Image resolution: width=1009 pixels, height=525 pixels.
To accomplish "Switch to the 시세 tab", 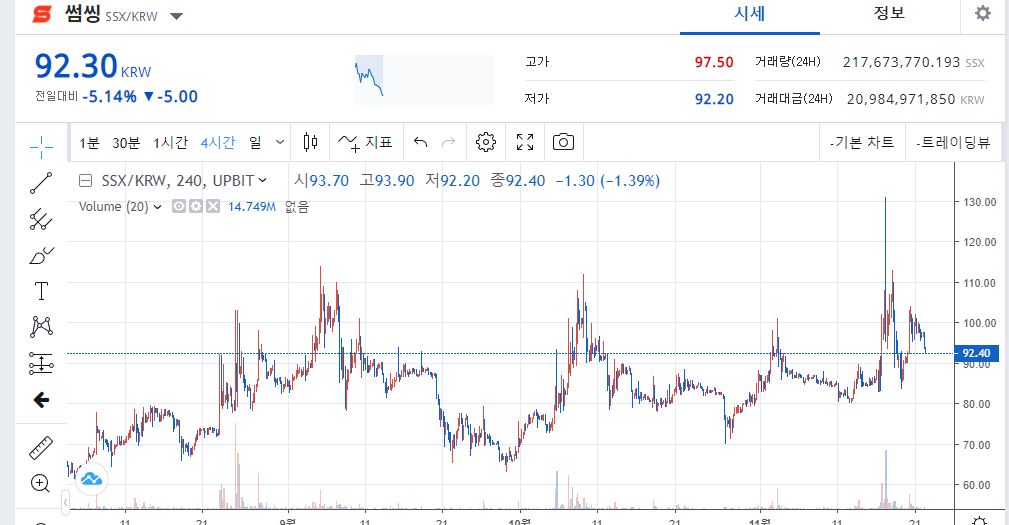I will [x=750, y=14].
